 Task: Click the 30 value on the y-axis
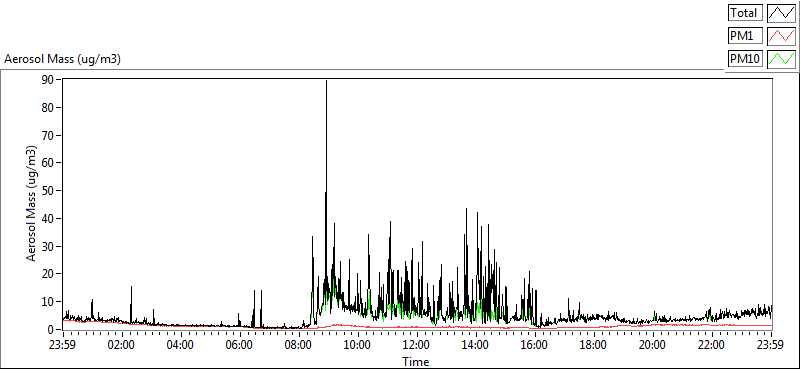tap(48, 246)
